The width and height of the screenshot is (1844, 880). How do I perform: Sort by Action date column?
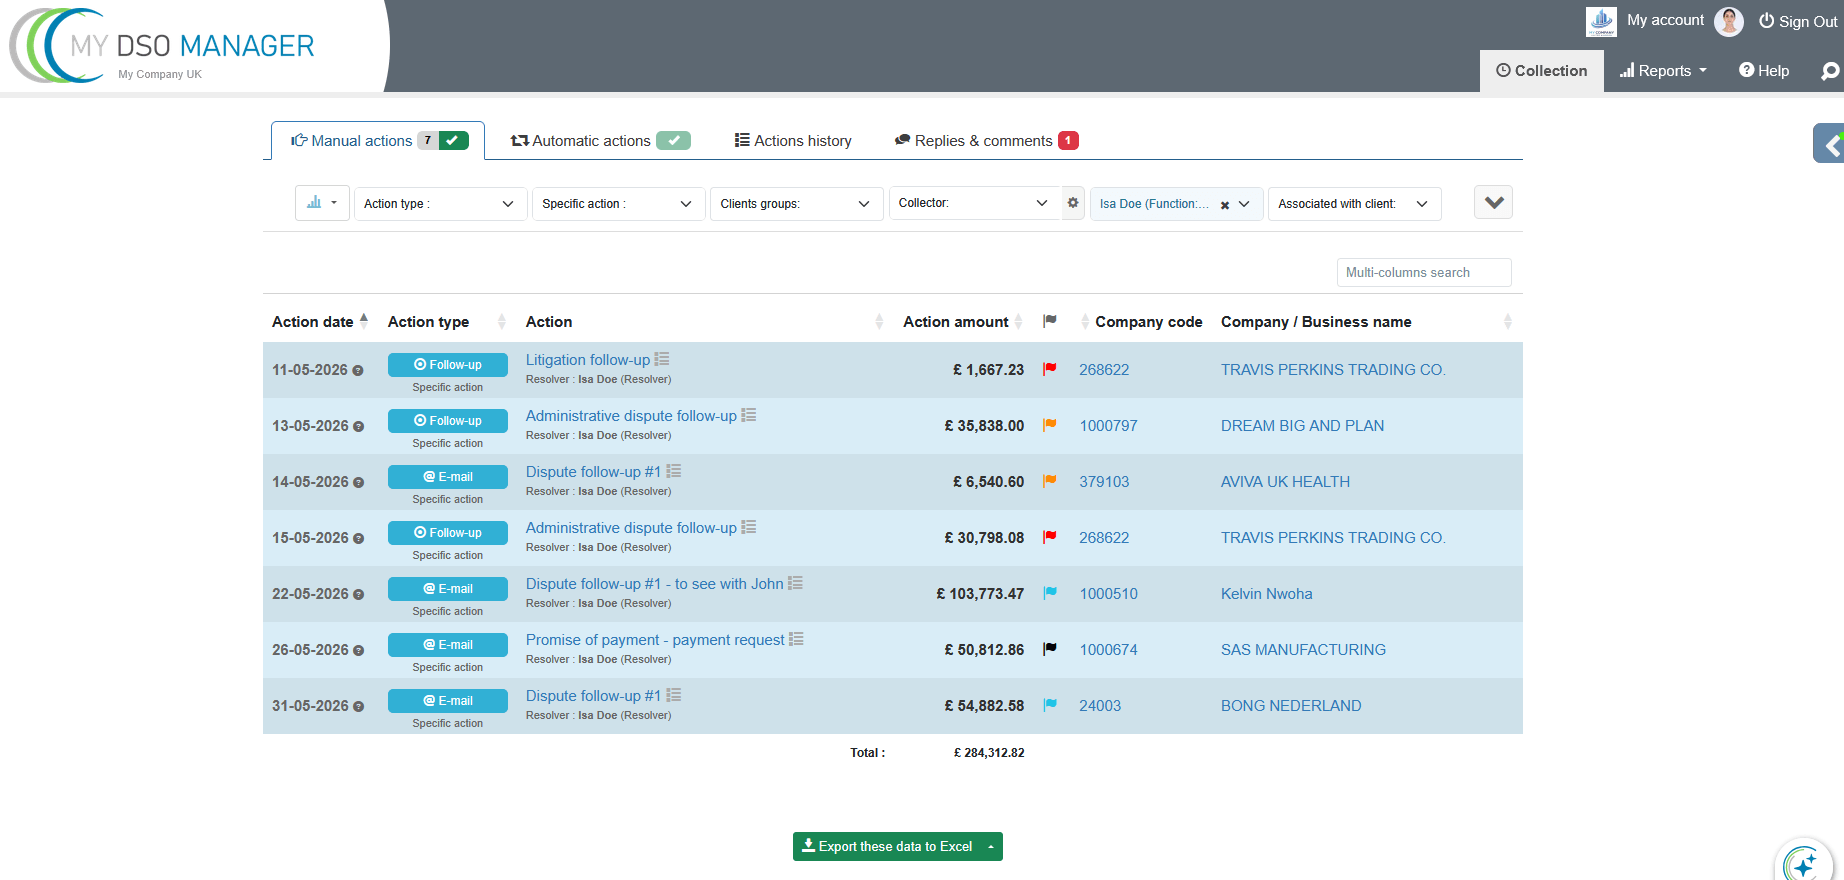320,322
